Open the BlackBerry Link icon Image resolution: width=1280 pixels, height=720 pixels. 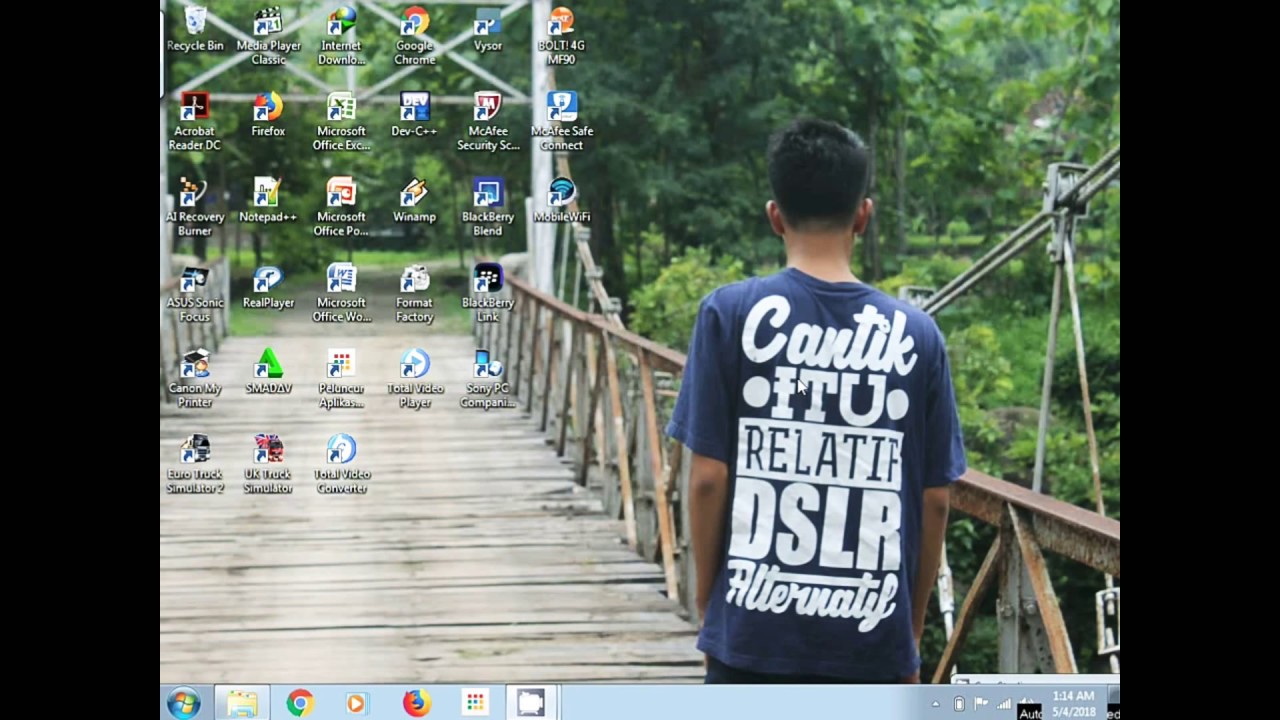click(488, 293)
